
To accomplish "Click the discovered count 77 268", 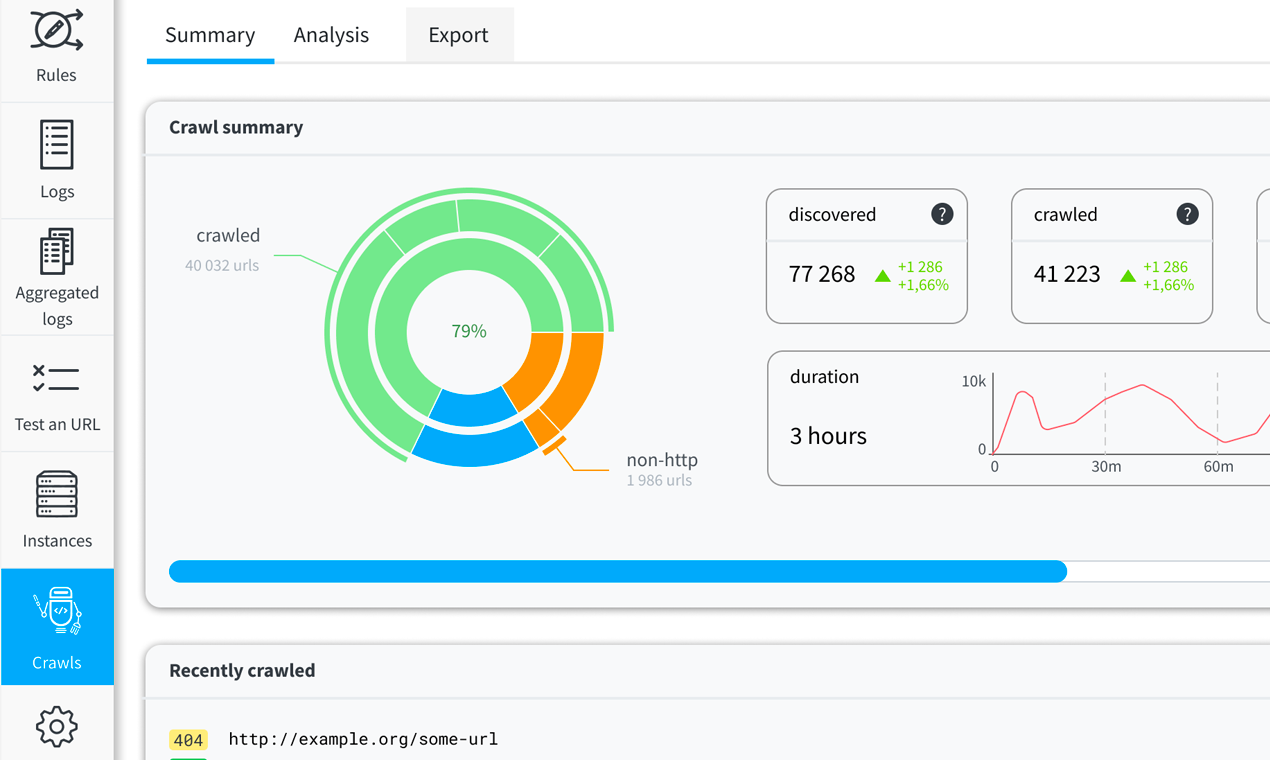I will (x=821, y=274).
